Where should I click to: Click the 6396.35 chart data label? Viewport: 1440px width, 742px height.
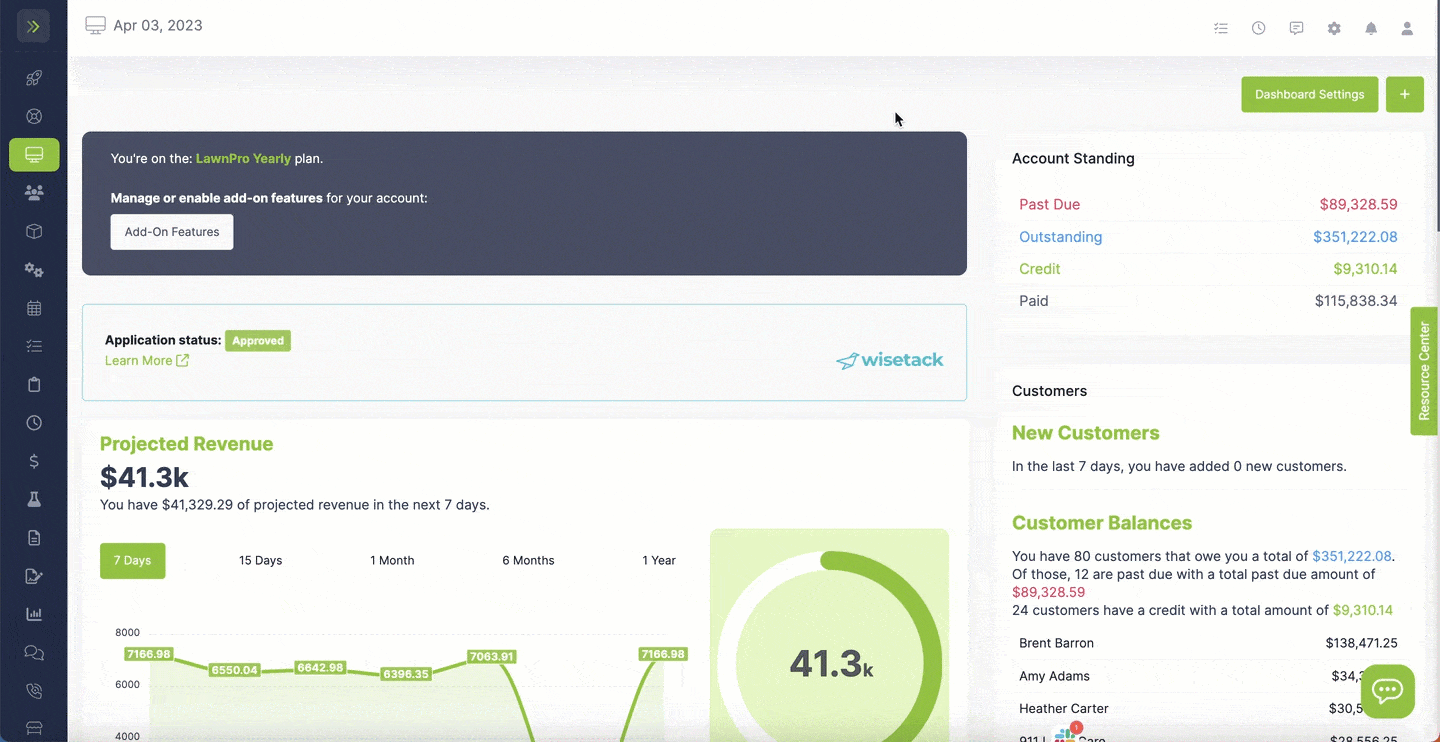[406, 674]
